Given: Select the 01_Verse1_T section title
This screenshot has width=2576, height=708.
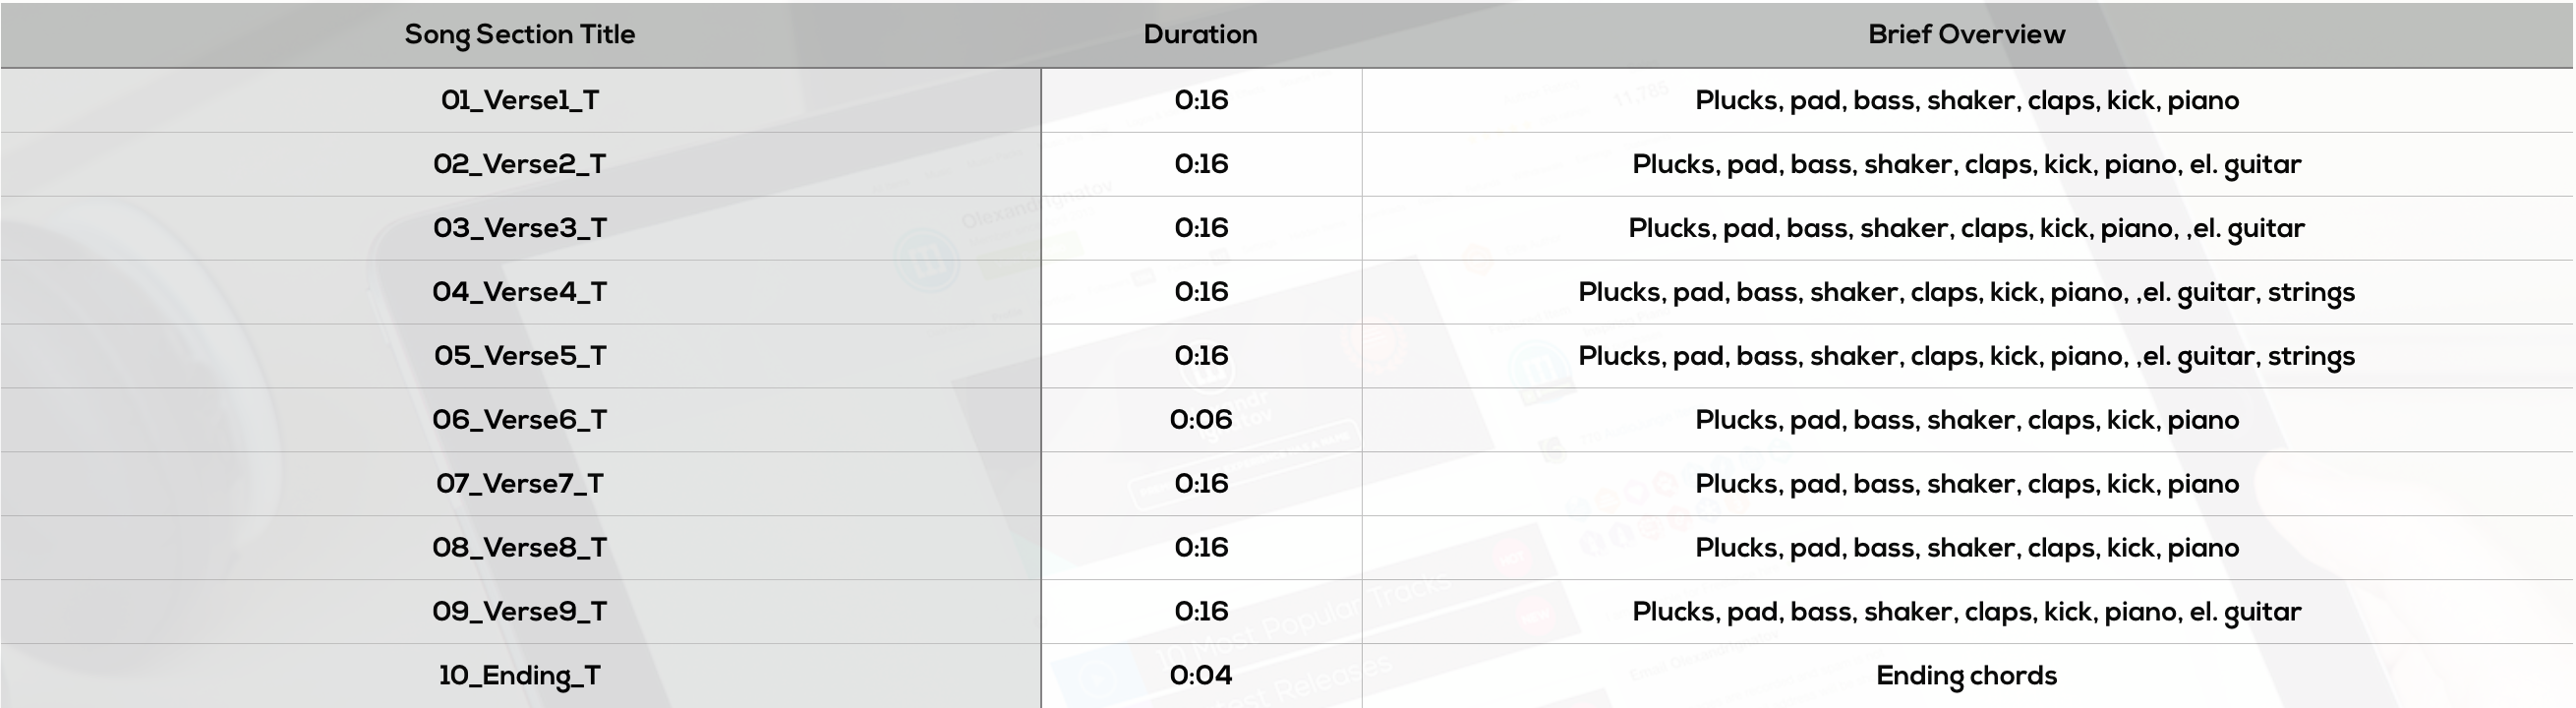Looking at the screenshot, I should [520, 101].
